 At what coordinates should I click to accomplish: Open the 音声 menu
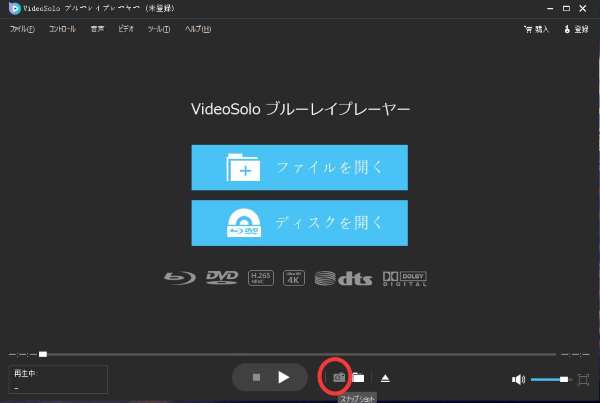point(97,29)
